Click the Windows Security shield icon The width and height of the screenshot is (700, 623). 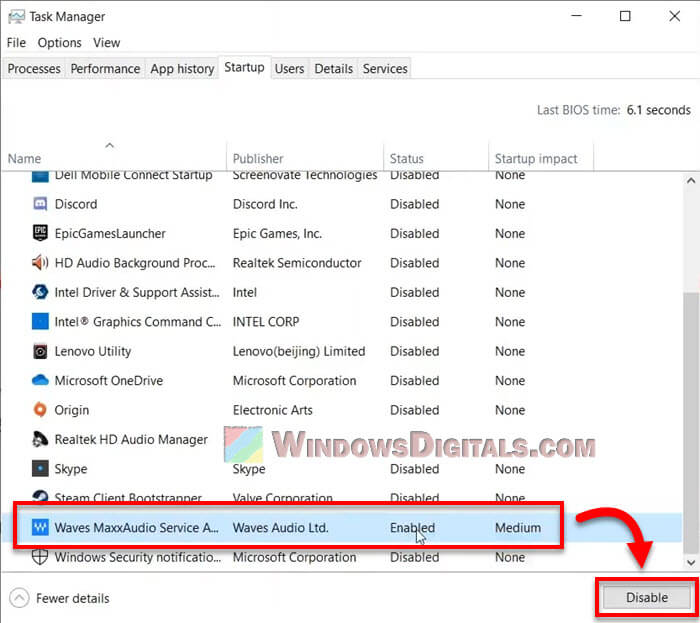(40, 557)
